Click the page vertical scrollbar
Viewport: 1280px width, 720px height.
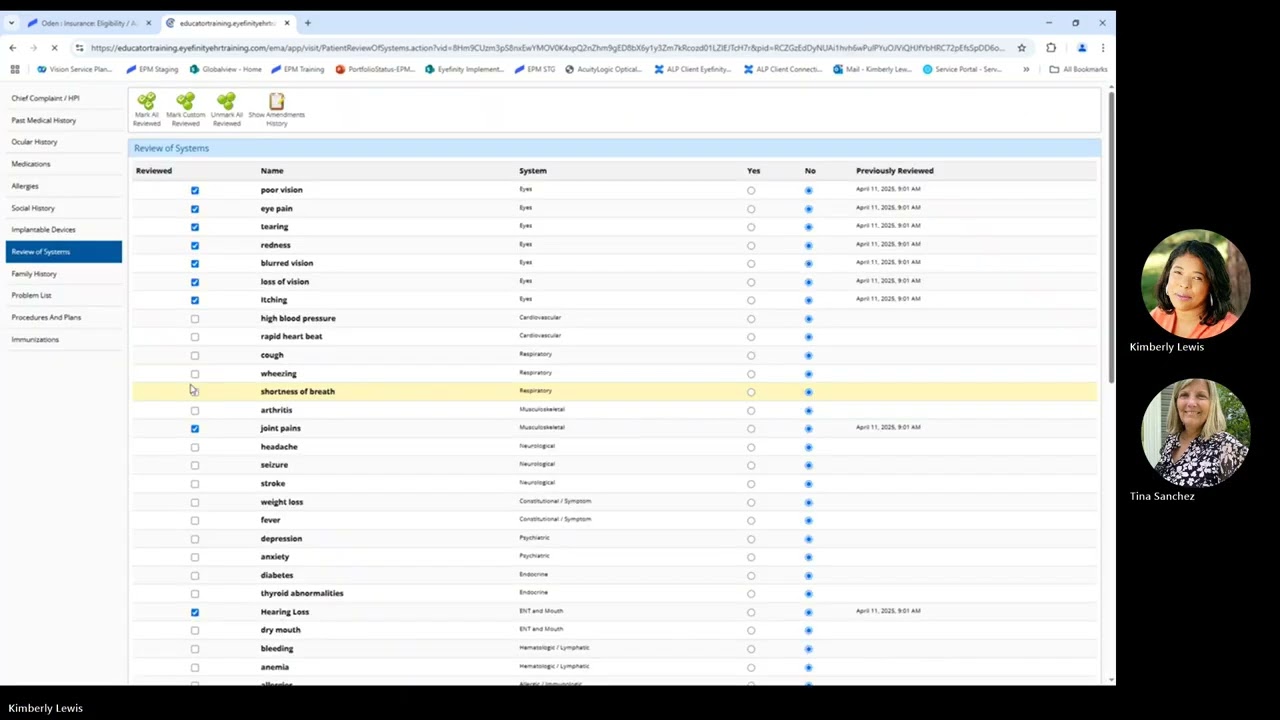(x=1111, y=235)
